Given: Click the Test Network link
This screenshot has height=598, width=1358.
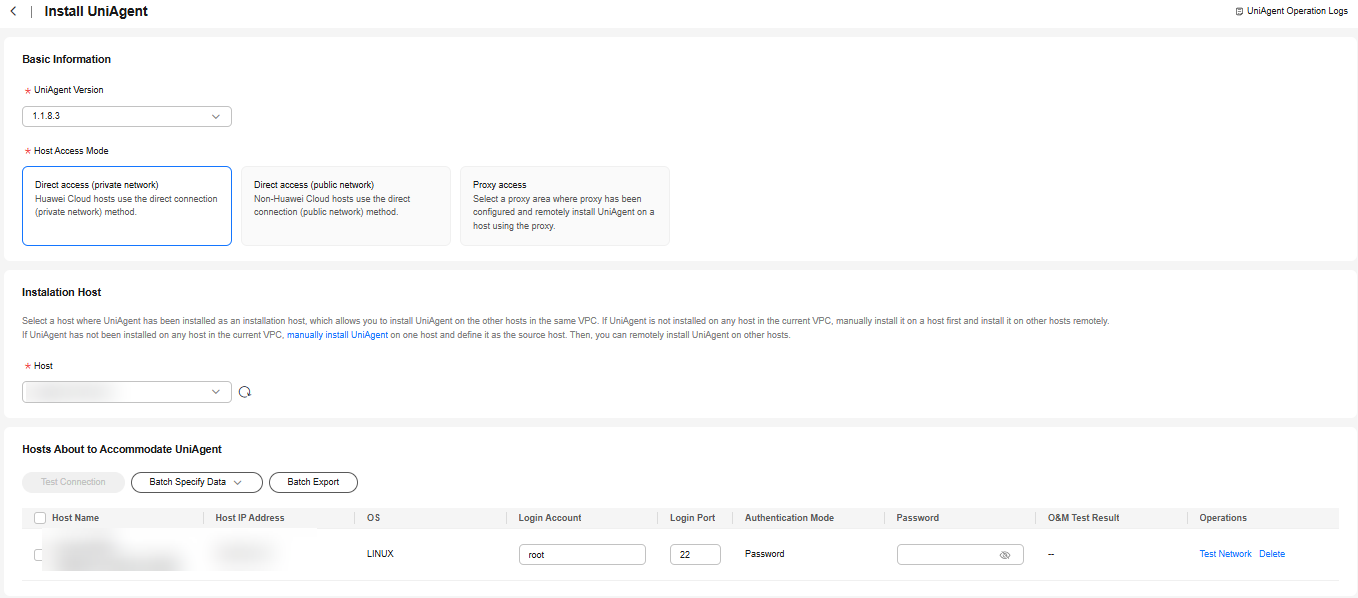Looking at the screenshot, I should click(x=1225, y=554).
